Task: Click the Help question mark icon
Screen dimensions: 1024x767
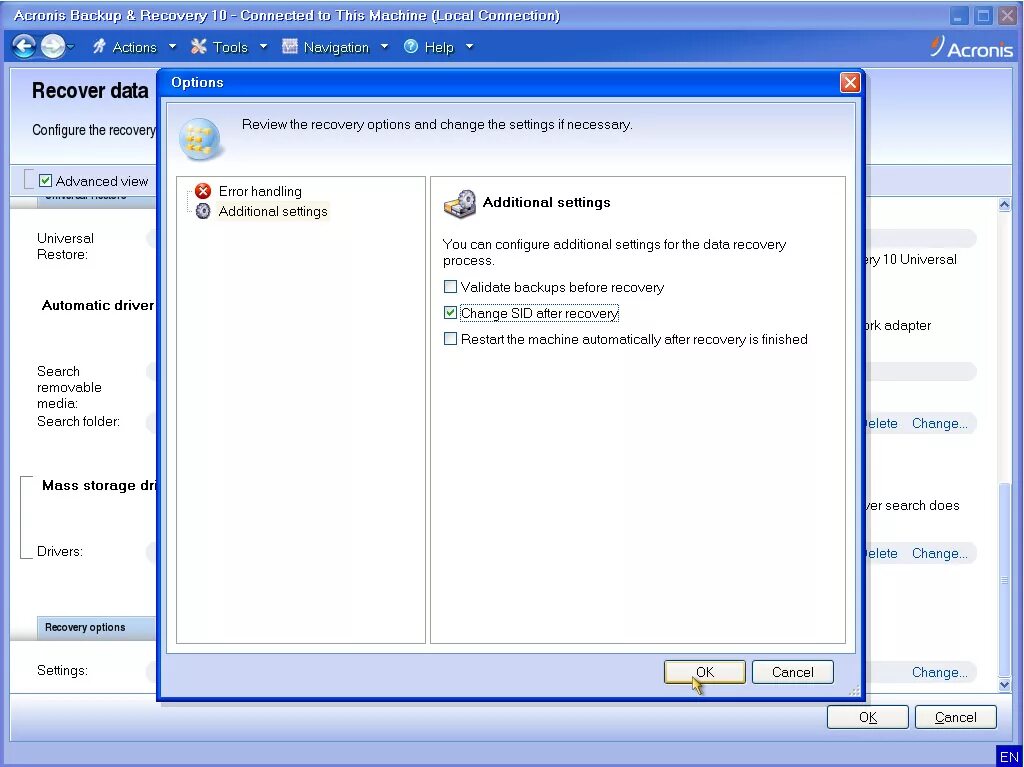Action: [411, 46]
